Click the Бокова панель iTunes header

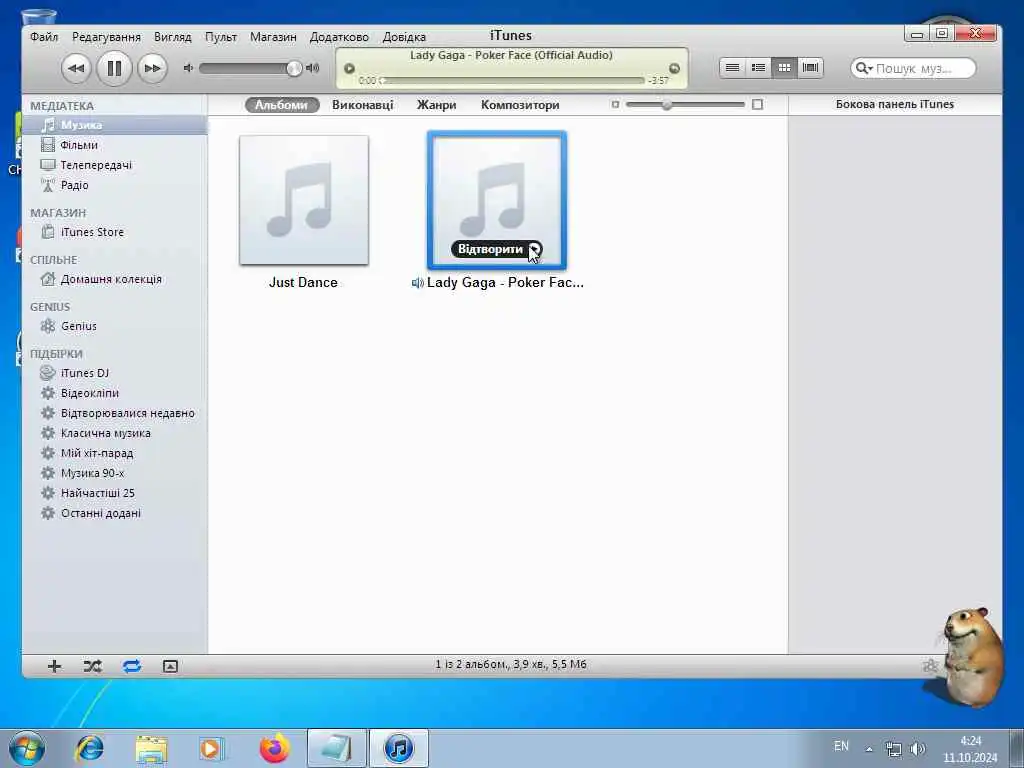(x=895, y=104)
